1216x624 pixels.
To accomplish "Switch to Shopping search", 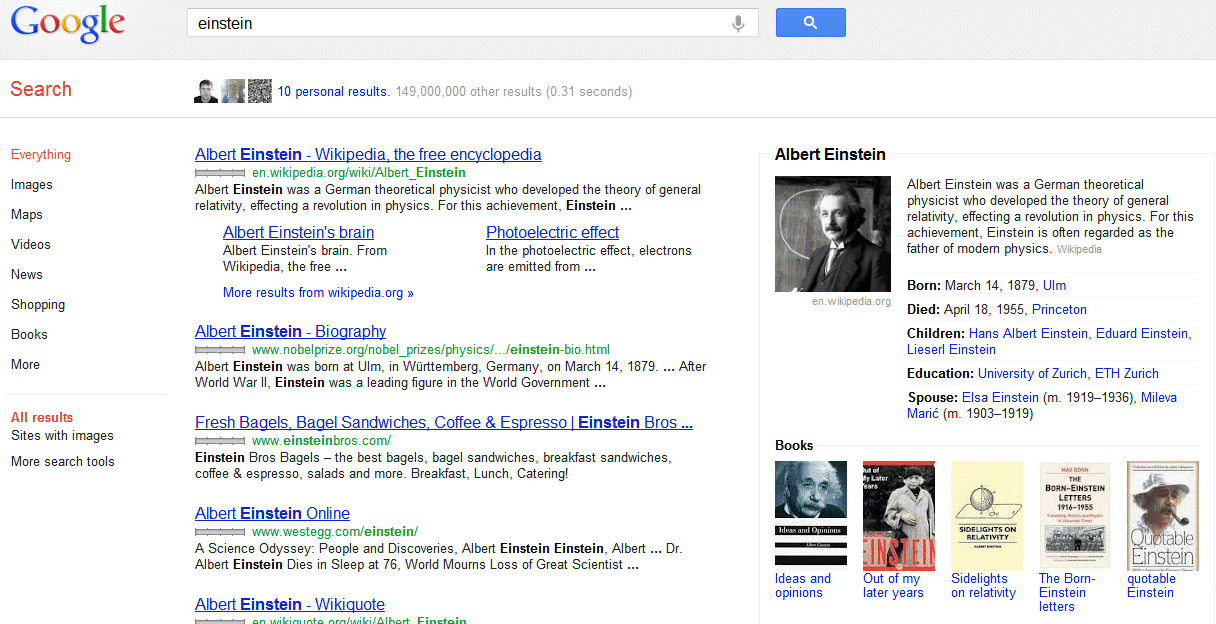I will tap(38, 305).
